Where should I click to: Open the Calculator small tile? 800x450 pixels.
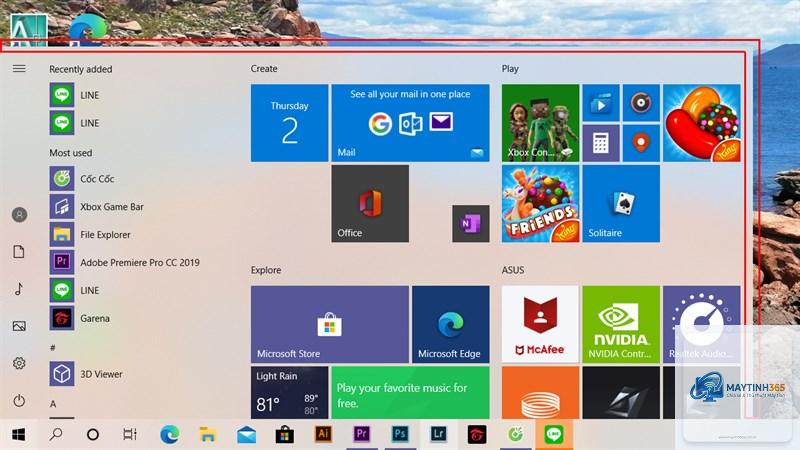click(601, 143)
